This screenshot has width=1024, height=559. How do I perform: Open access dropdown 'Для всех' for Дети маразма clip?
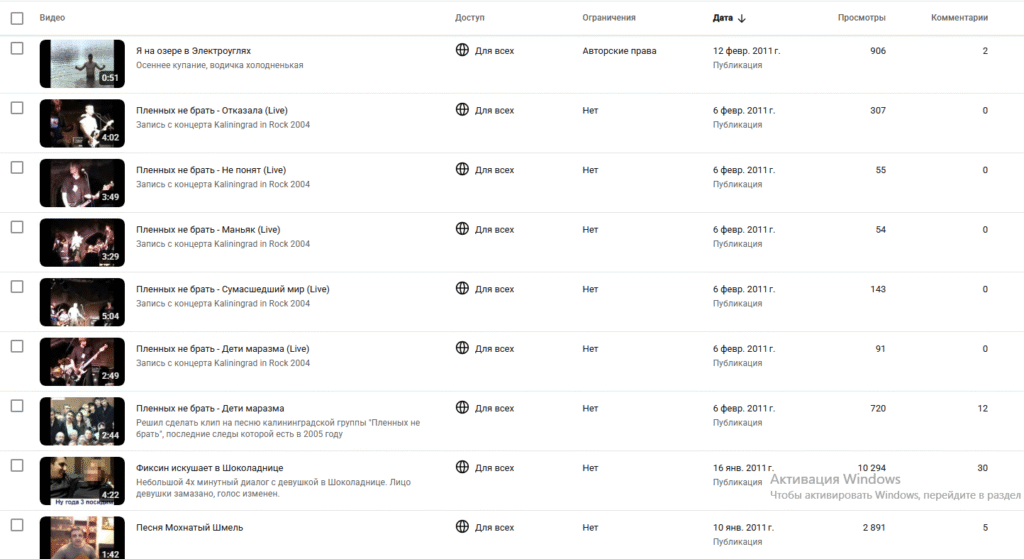[494, 408]
